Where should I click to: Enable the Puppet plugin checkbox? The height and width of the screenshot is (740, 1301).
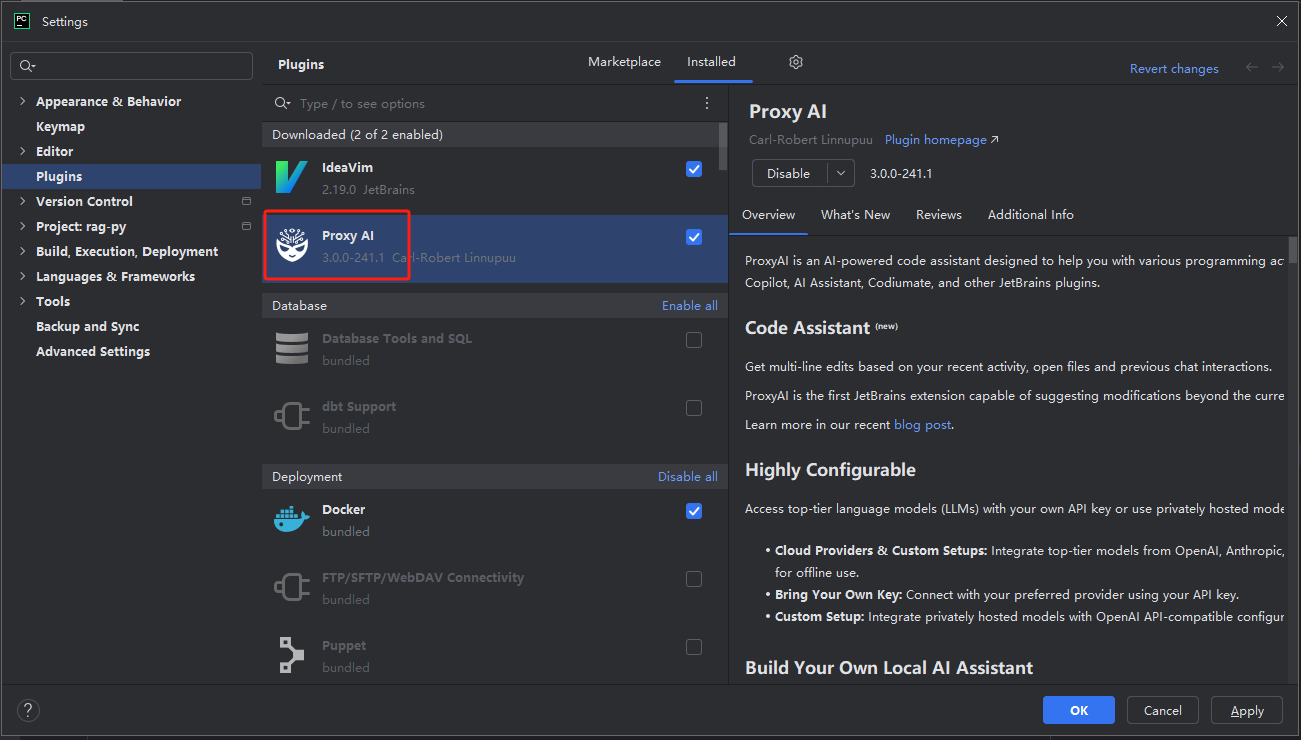[694, 647]
